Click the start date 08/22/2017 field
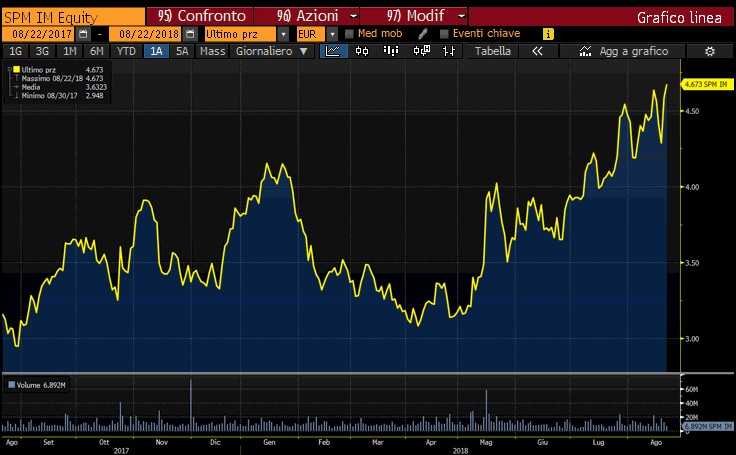The width and height of the screenshot is (736, 455). pyautogui.click(x=38, y=34)
